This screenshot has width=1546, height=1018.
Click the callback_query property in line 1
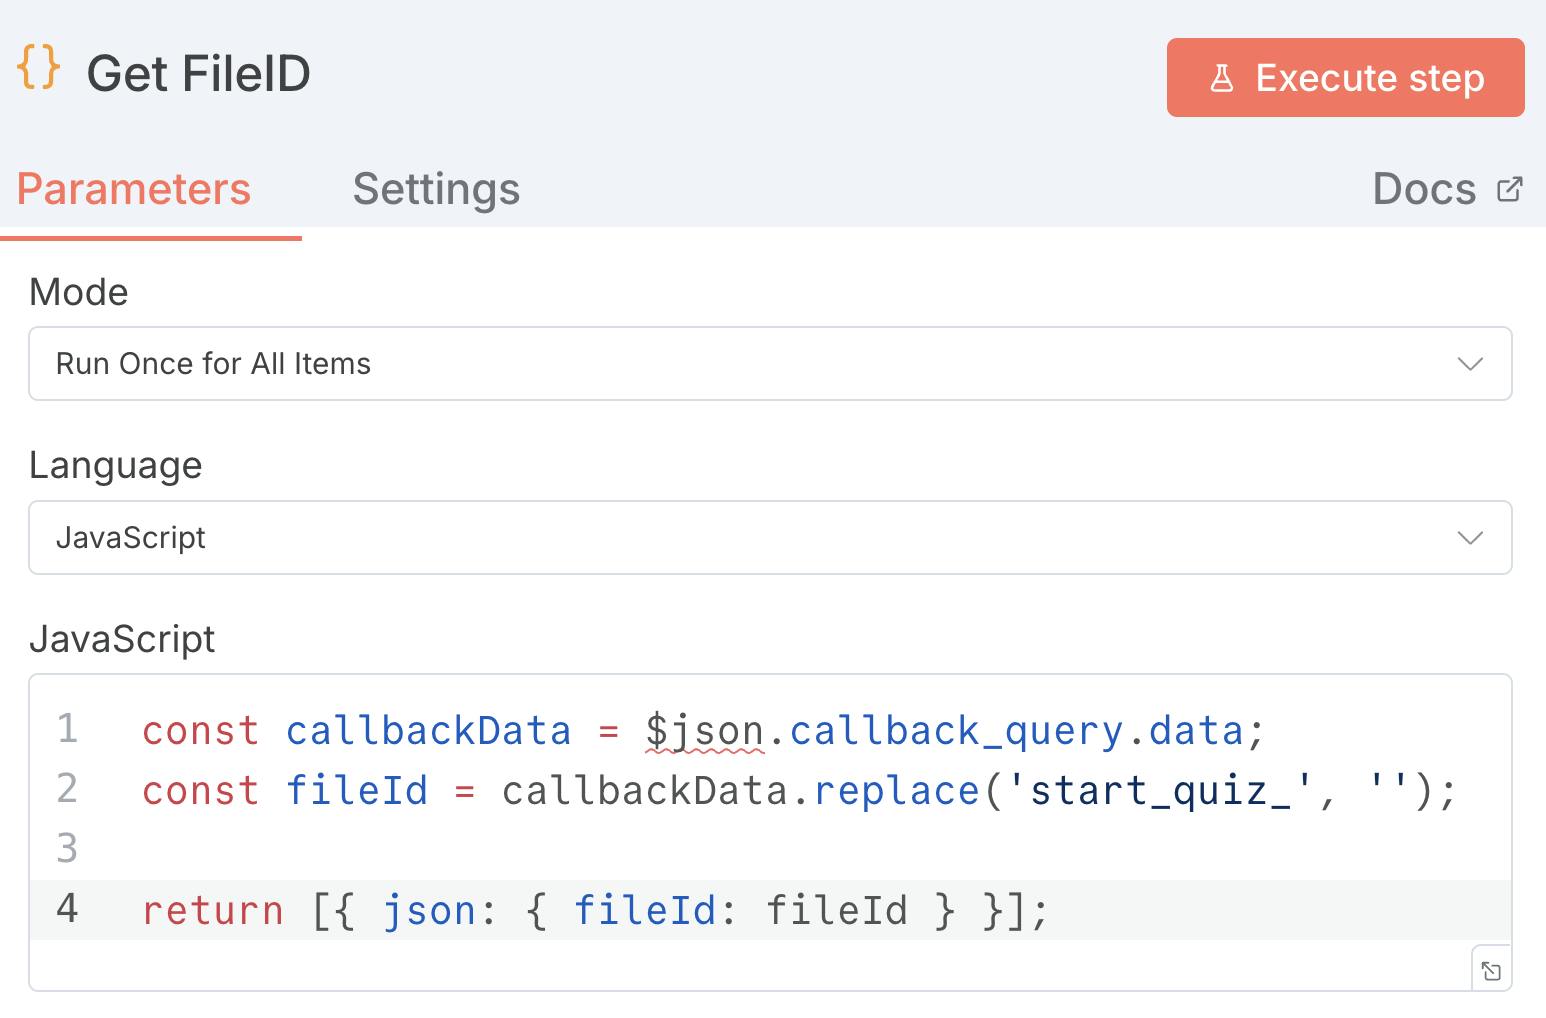coord(956,731)
